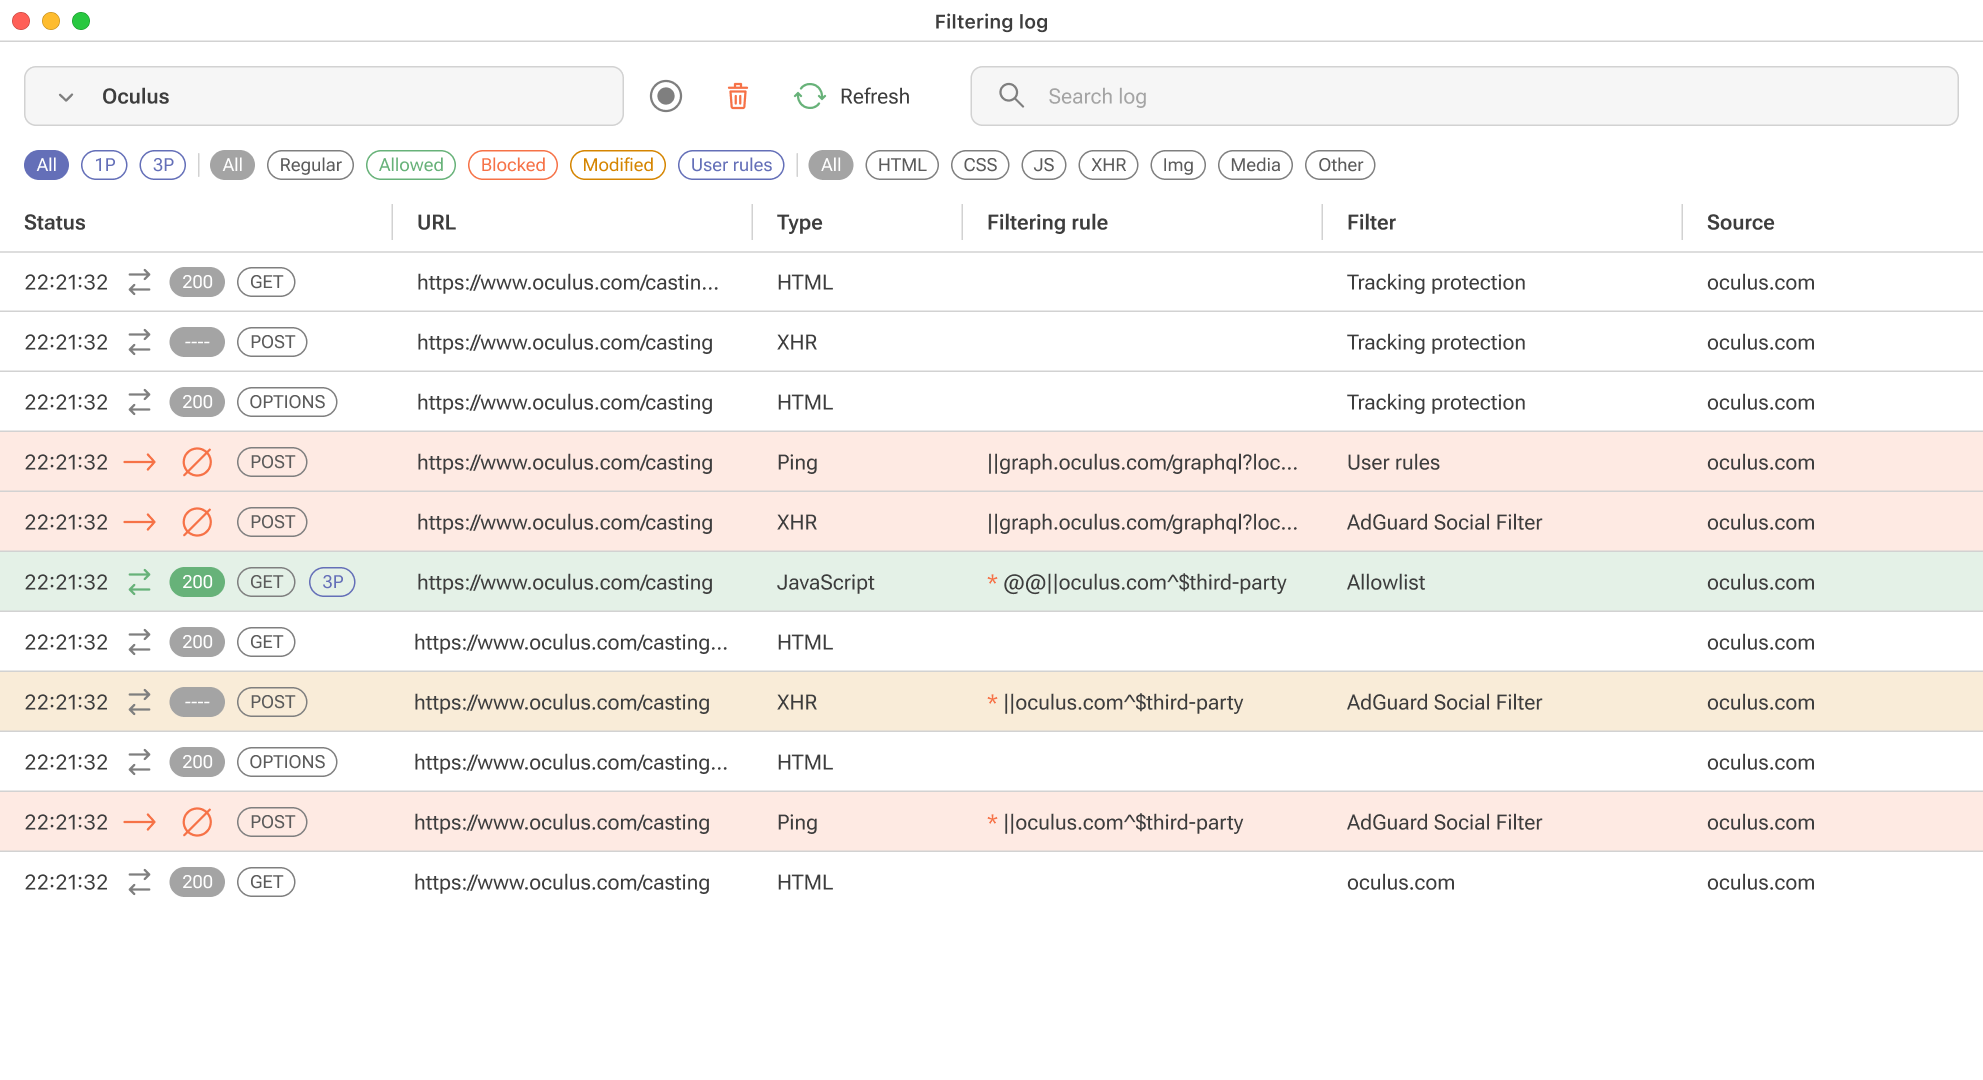This screenshot has height=1080, width=1983.
Task: Expand the chevron next to Oculus
Action: point(66,97)
